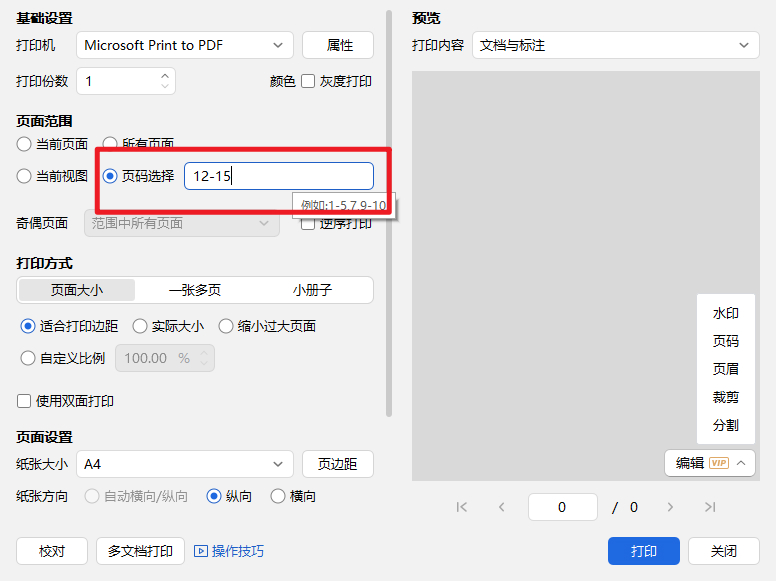Image resolution: width=776 pixels, height=581 pixels.
Task: Select 适合打印边距 scaling option
Action: coord(28,326)
